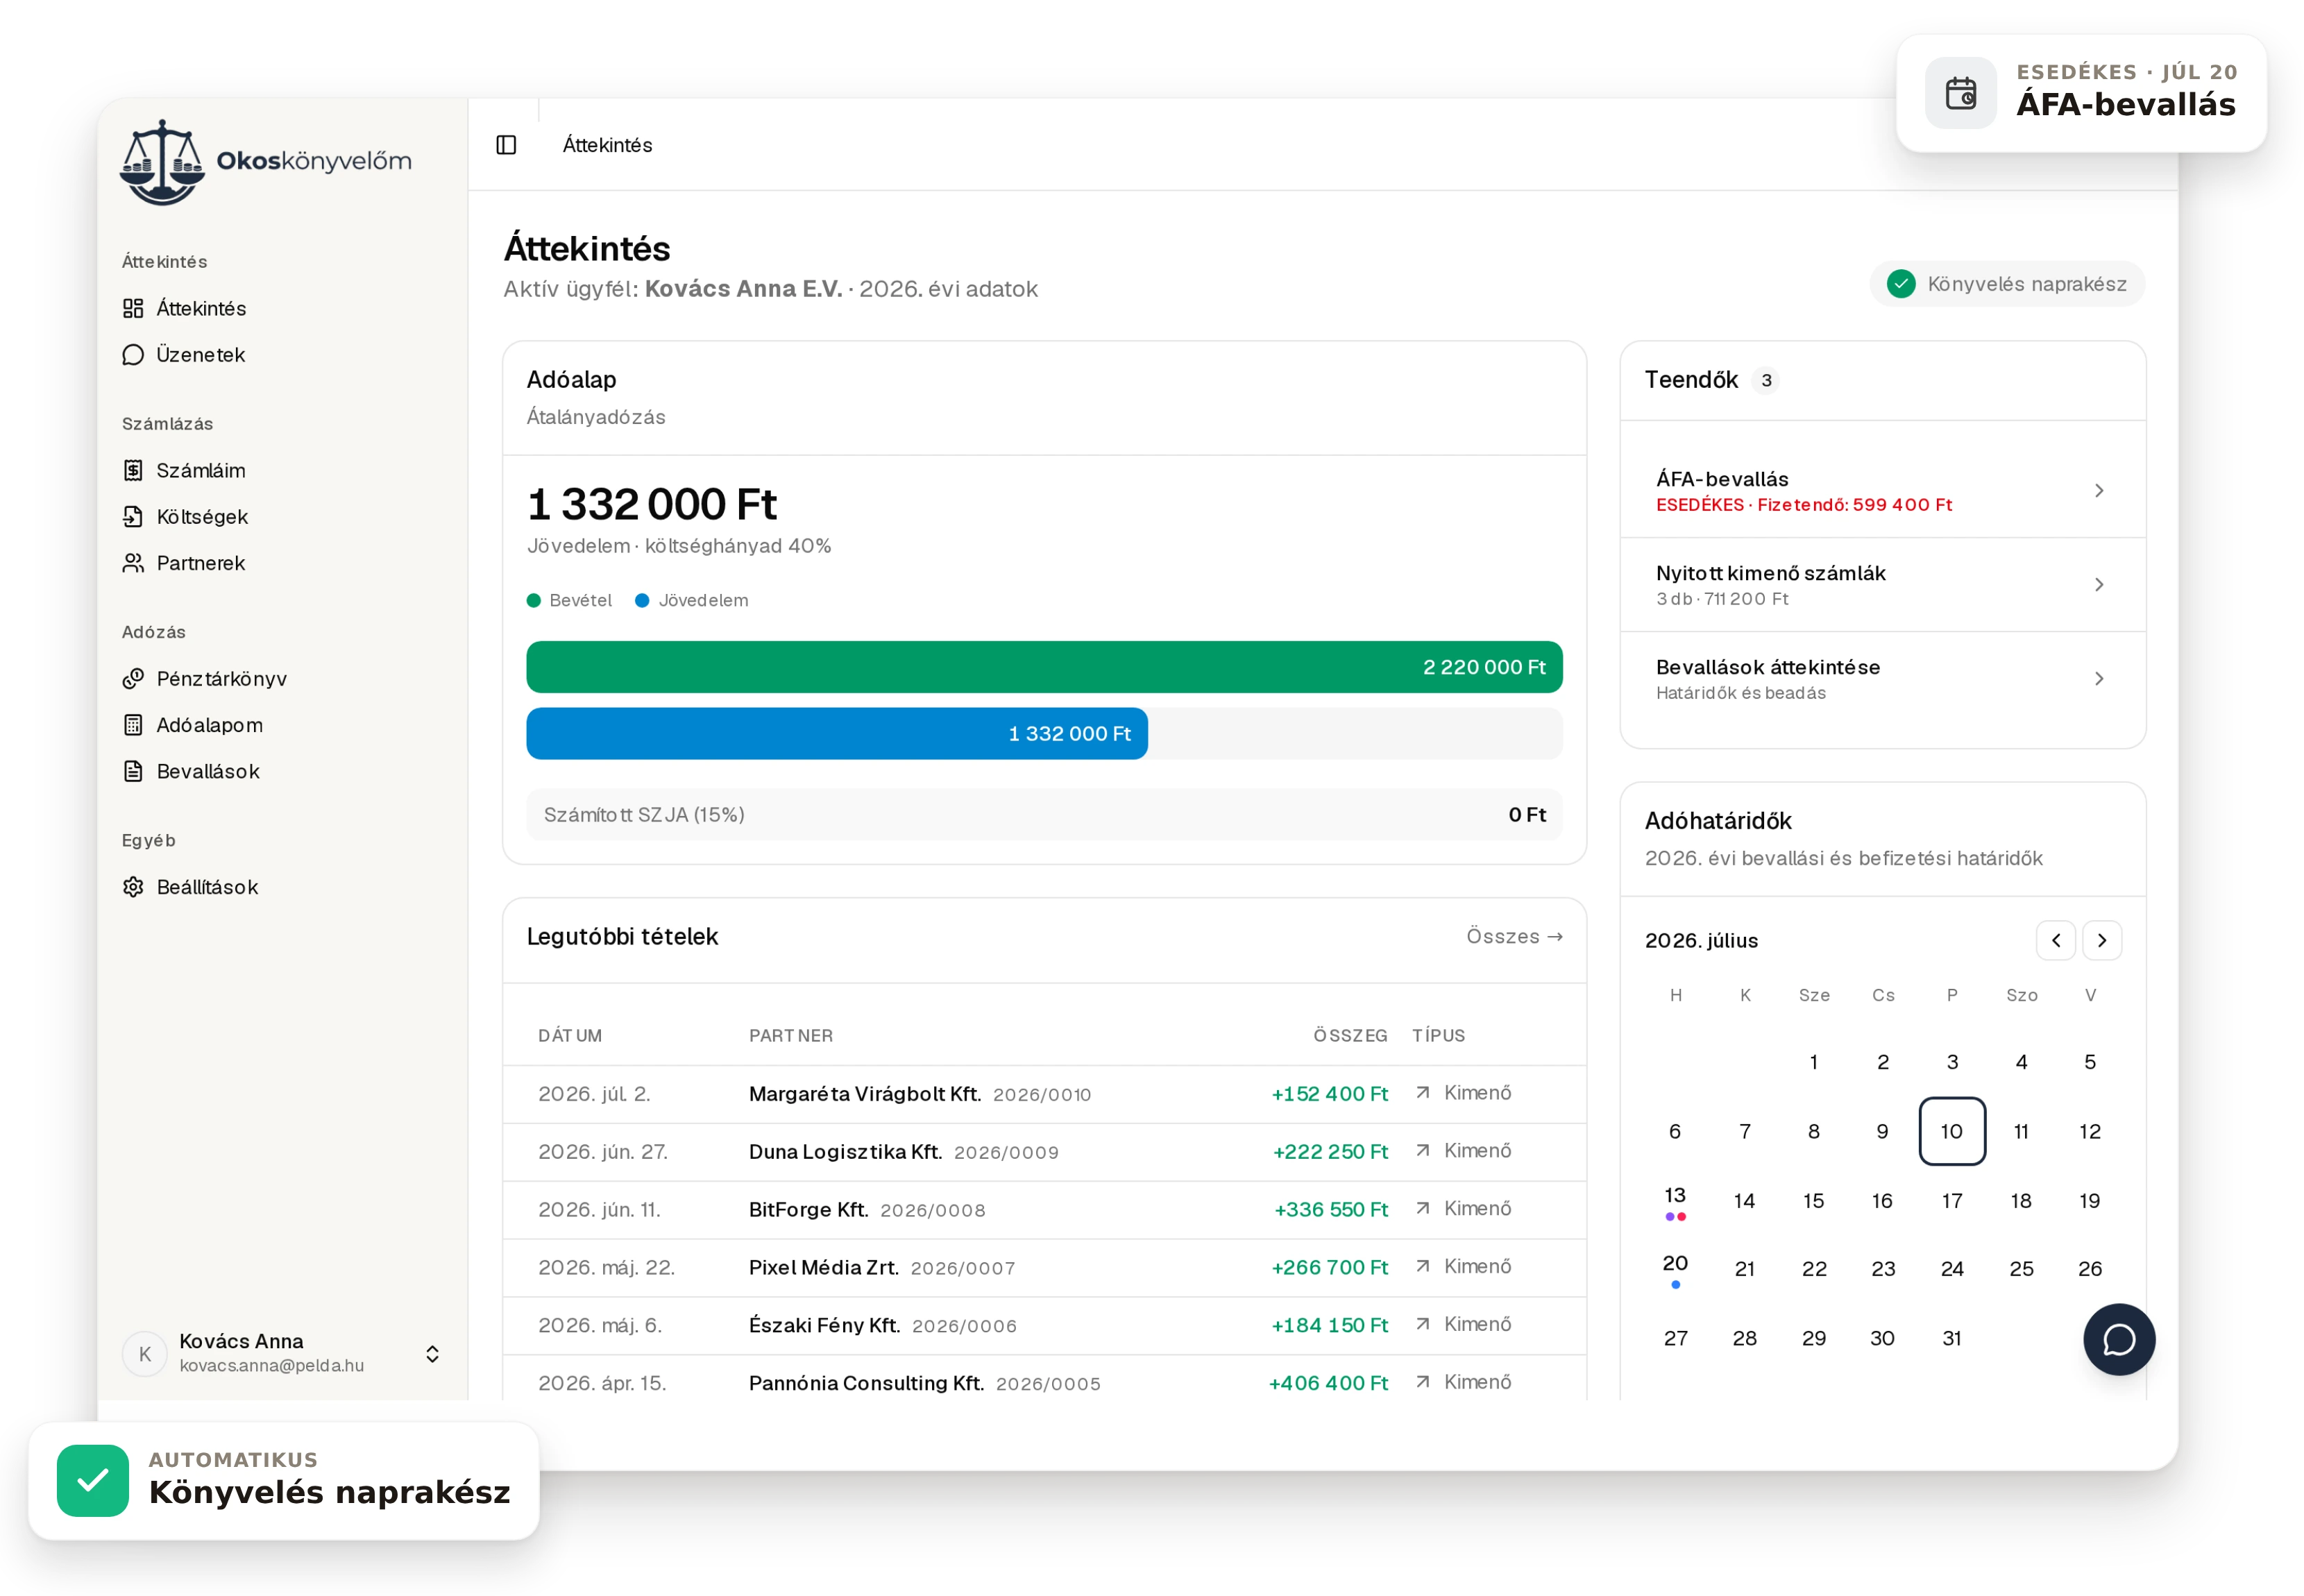The height and width of the screenshot is (1596, 2304).
Task: Open Pixel Média Zrt. row
Action: (1044, 1268)
